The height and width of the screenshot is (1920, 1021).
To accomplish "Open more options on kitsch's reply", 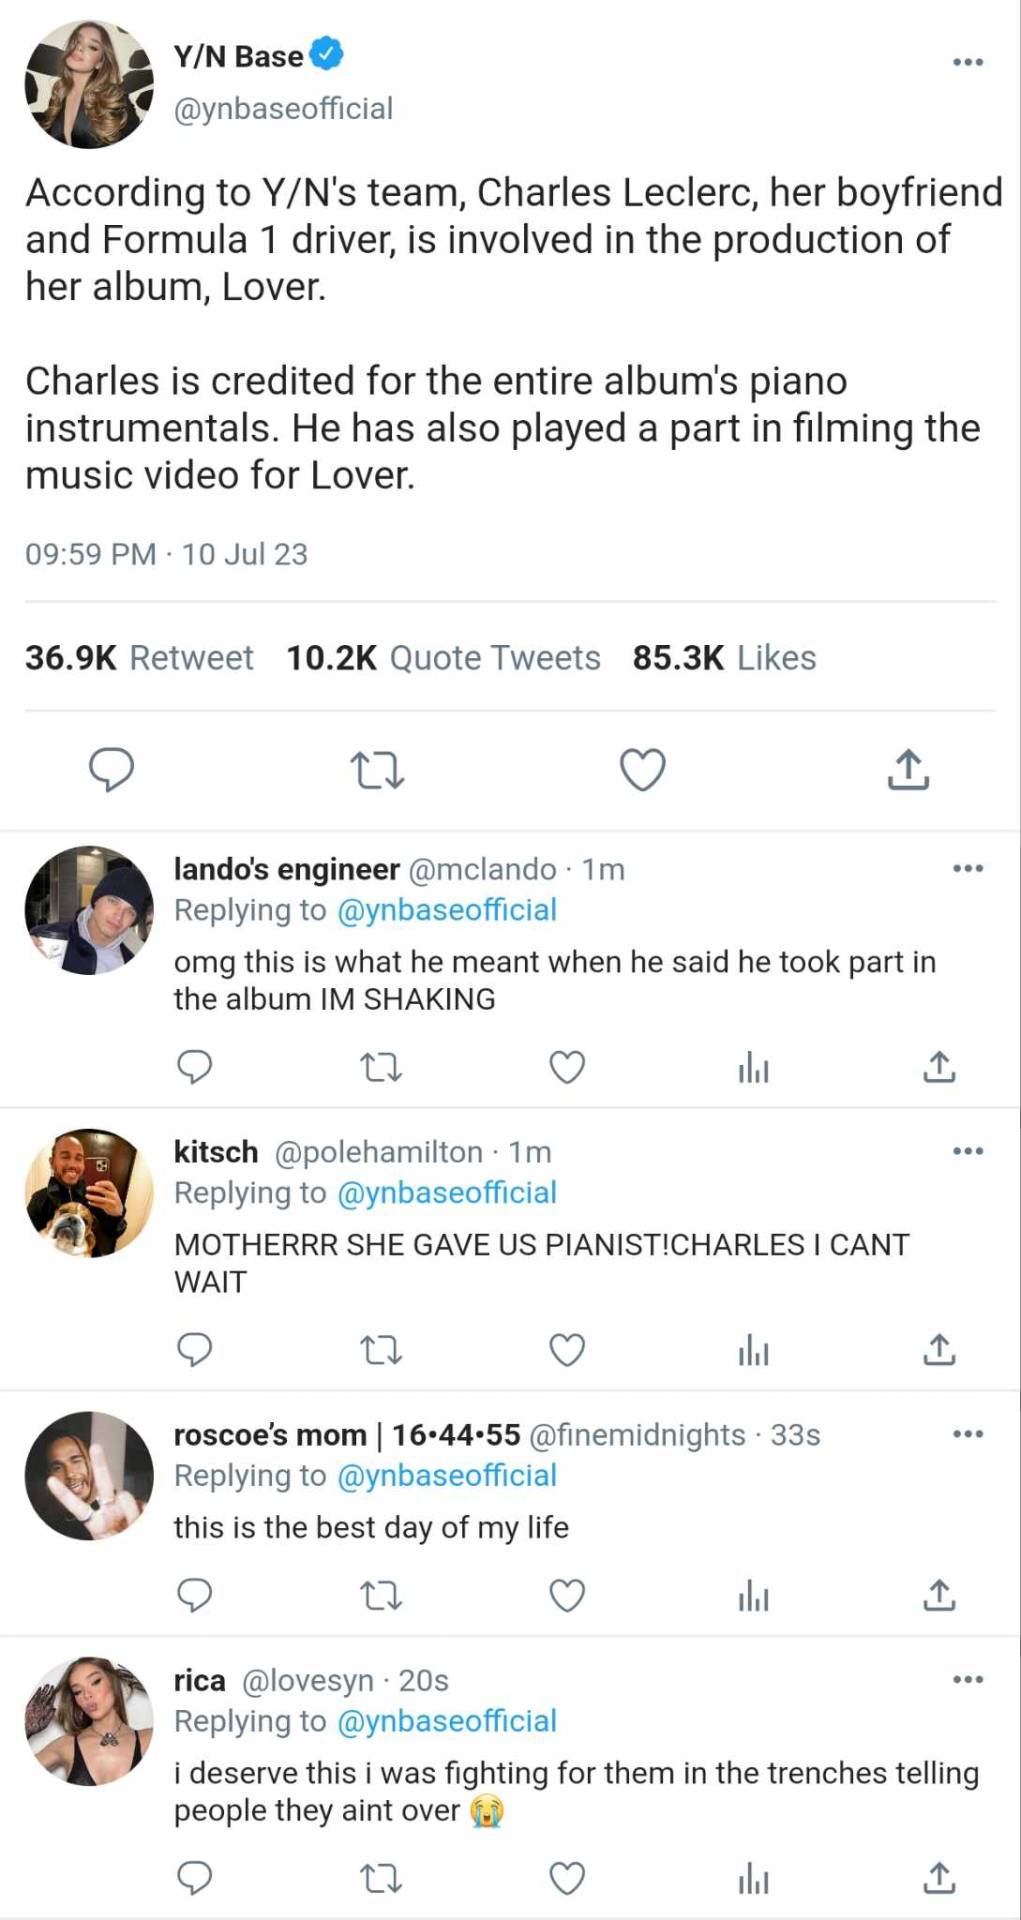I will point(967,1151).
